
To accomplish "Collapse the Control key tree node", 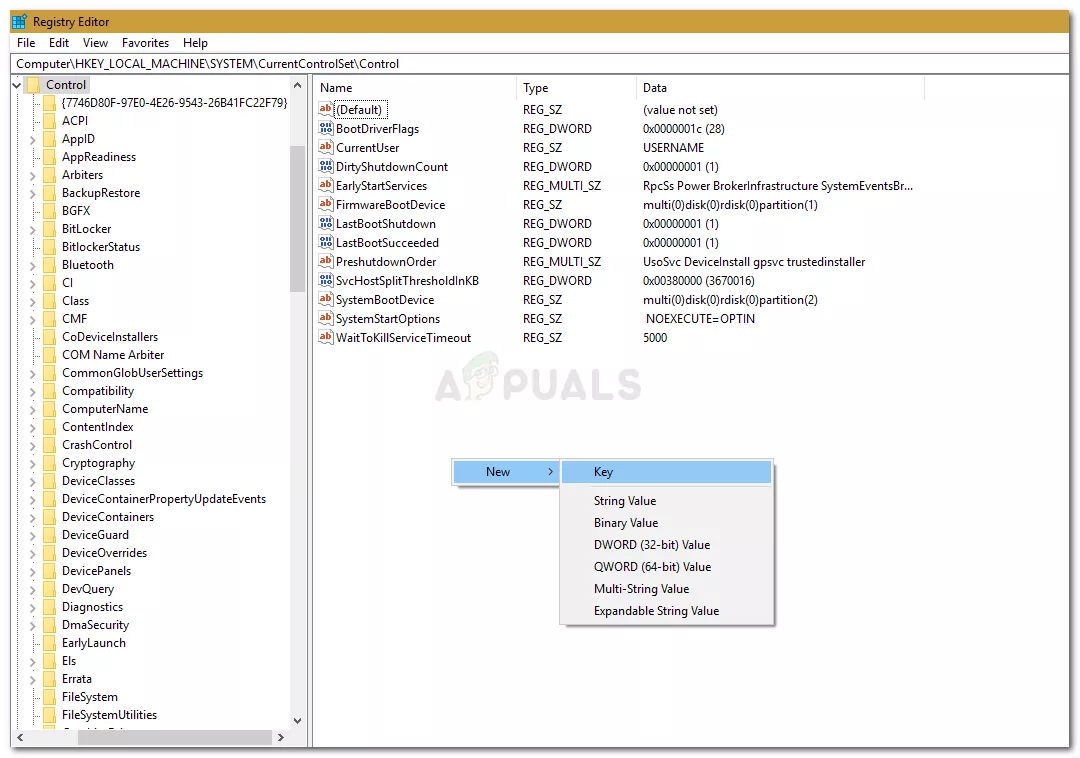I will [17, 85].
